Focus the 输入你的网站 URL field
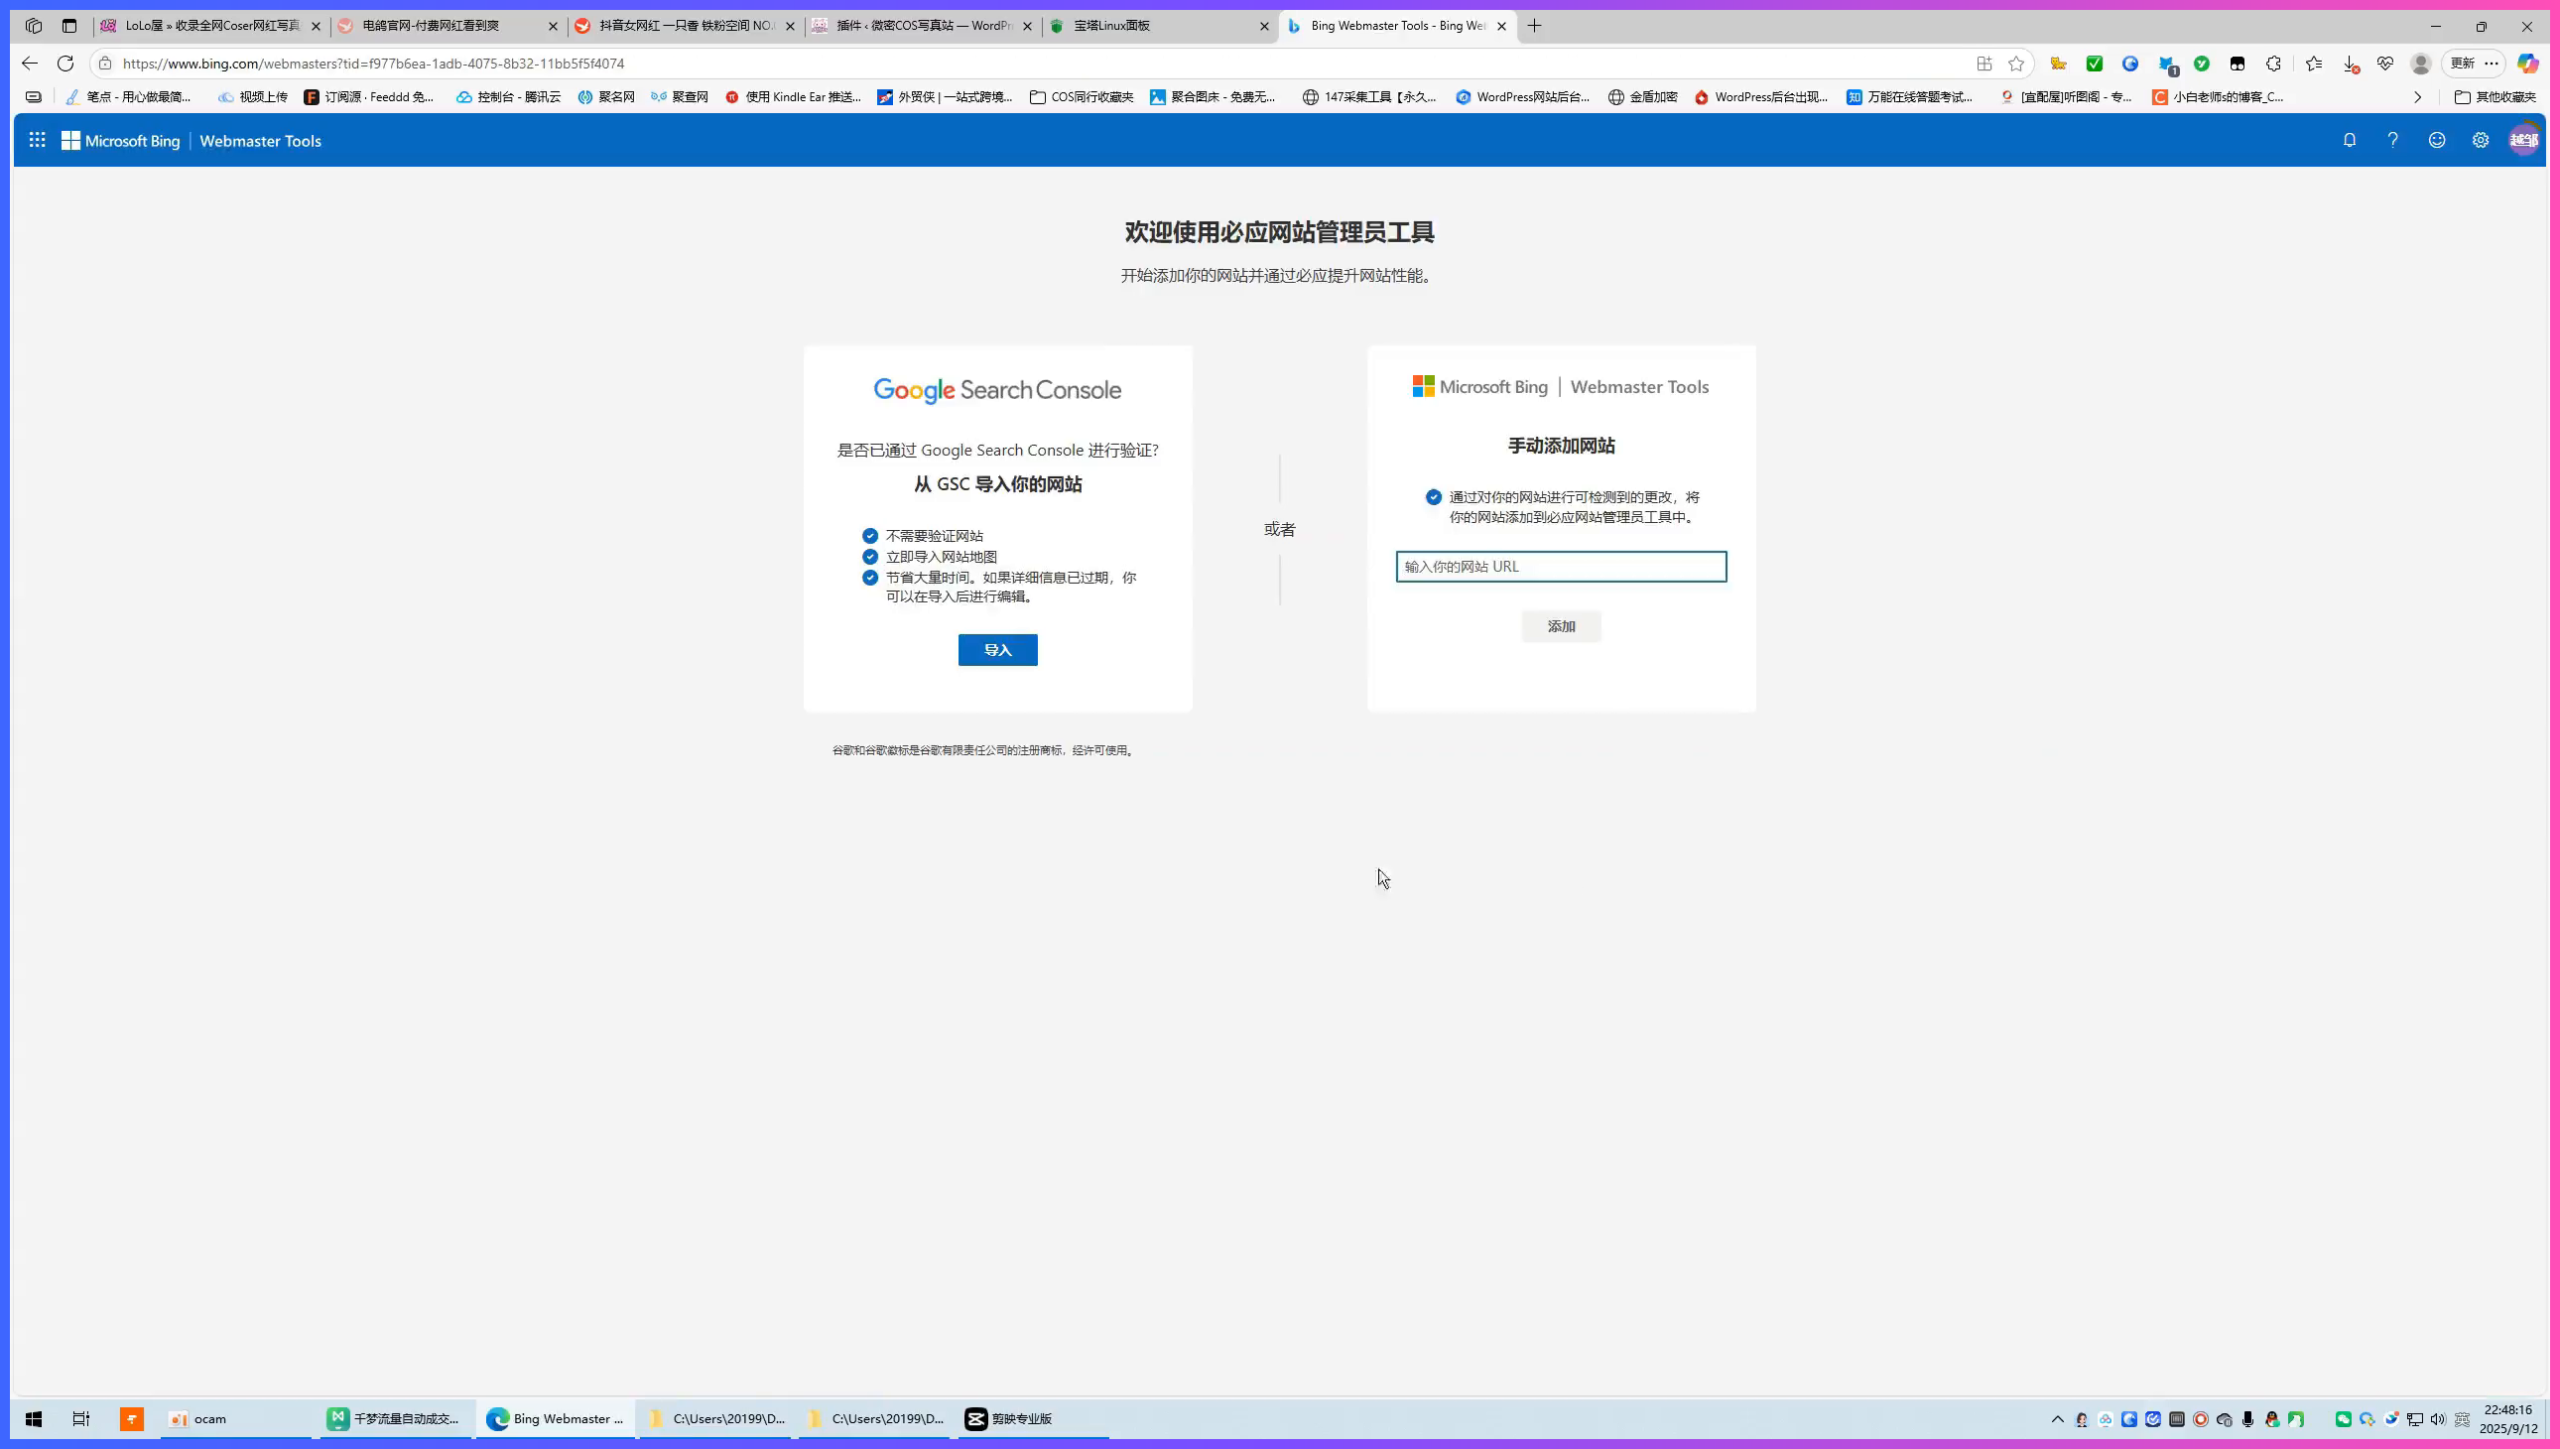 1561,566
